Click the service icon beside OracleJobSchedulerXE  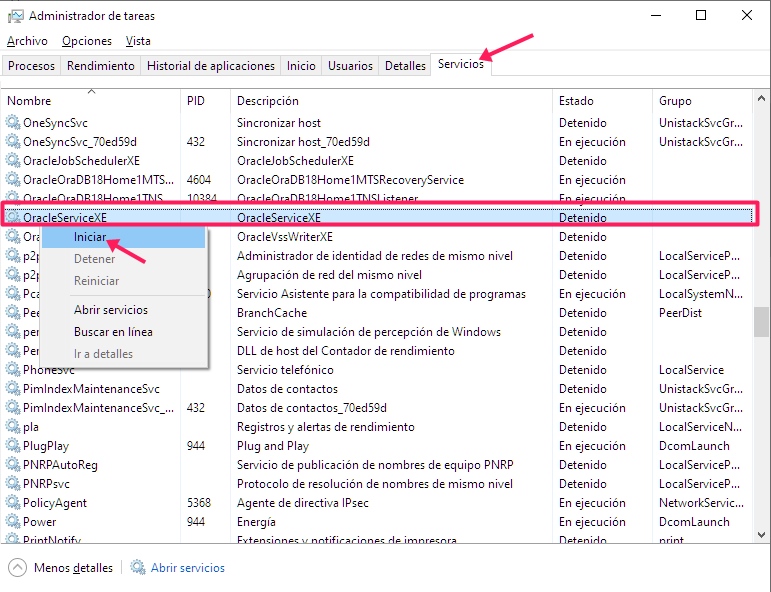pos(13,161)
